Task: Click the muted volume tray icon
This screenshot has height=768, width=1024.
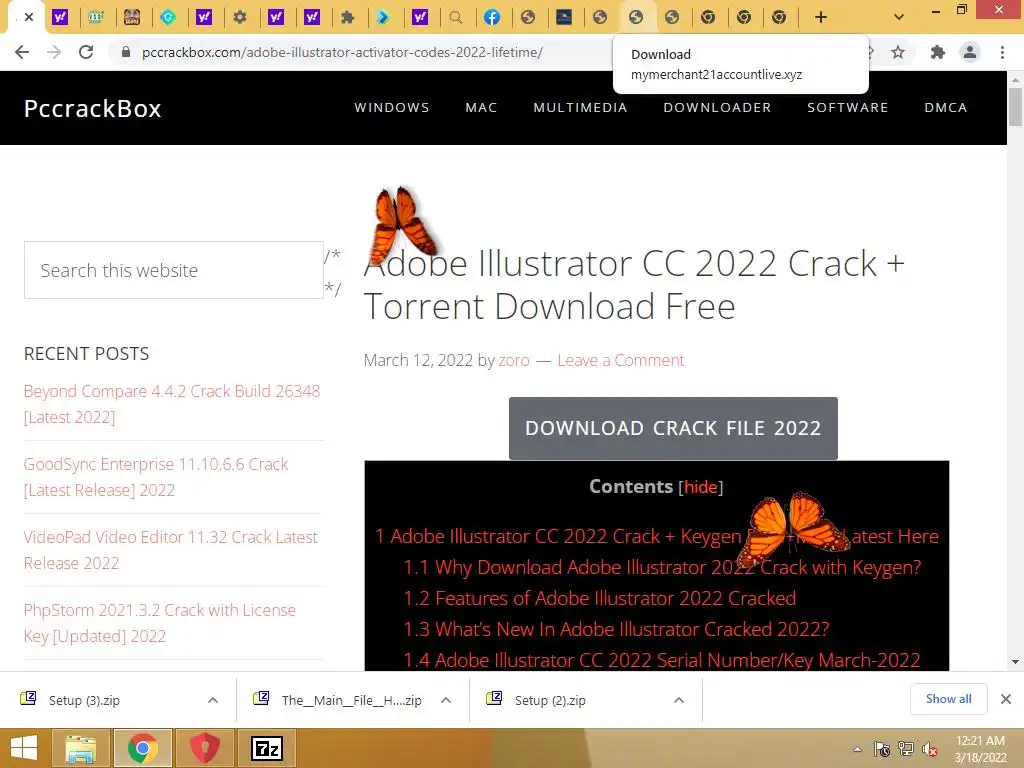Action: tap(930, 749)
